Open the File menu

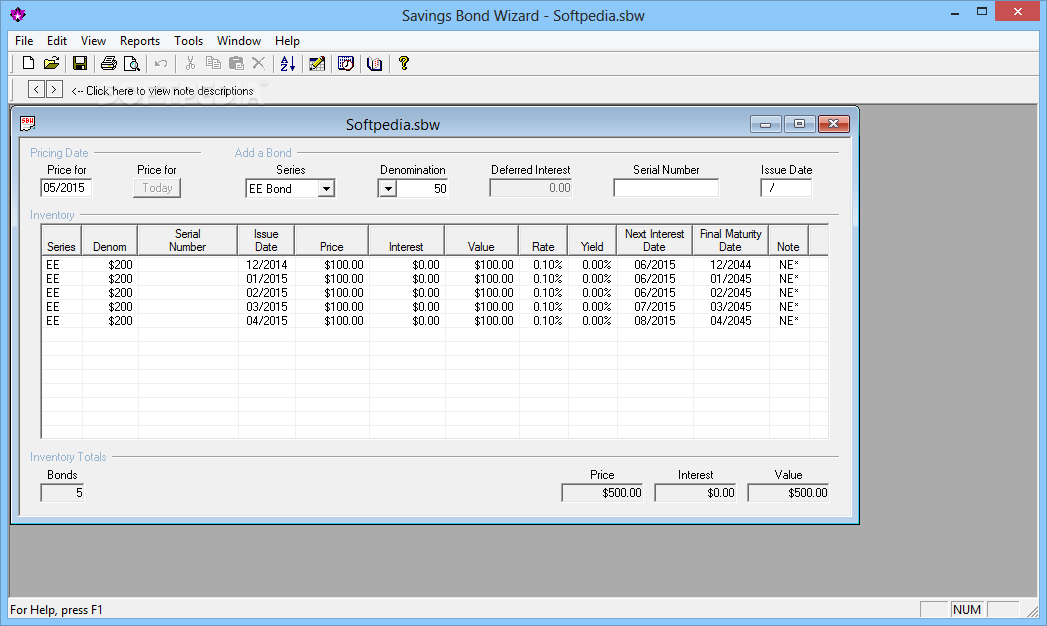click(x=24, y=41)
